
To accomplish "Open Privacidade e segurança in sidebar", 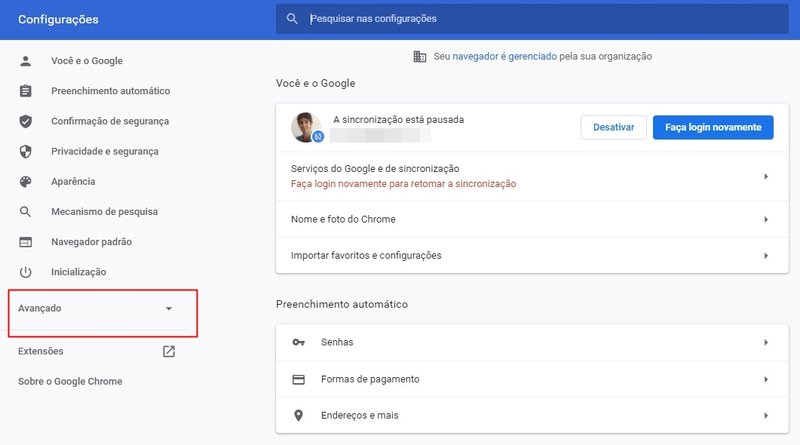I will (105, 151).
